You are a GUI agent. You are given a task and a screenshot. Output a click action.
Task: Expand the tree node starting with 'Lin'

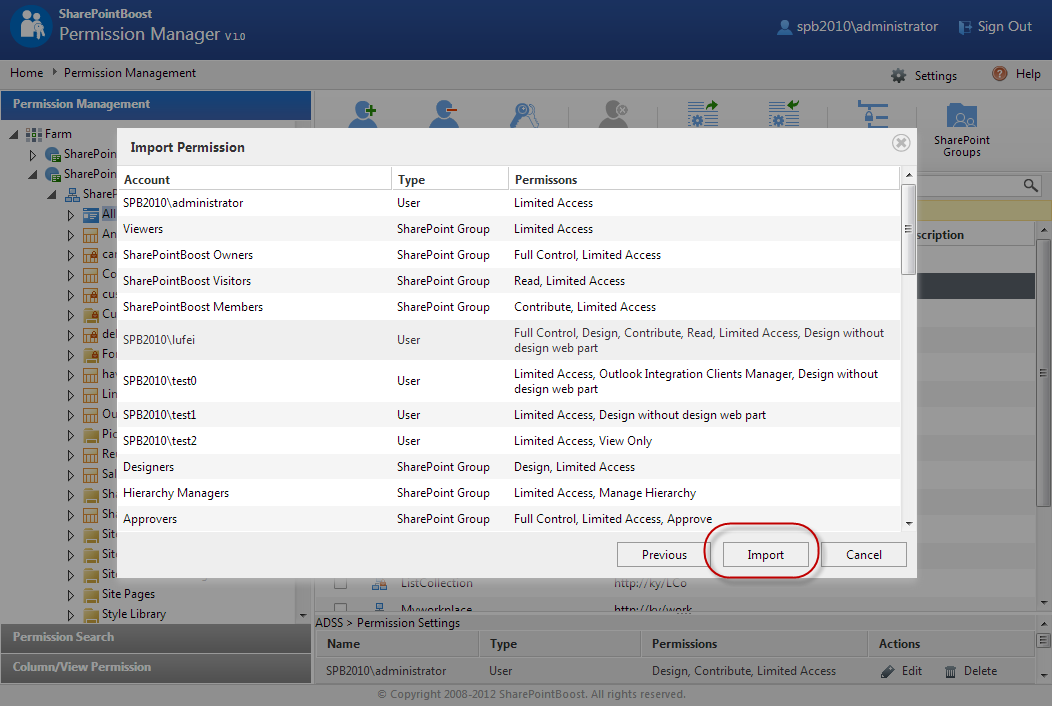point(70,395)
